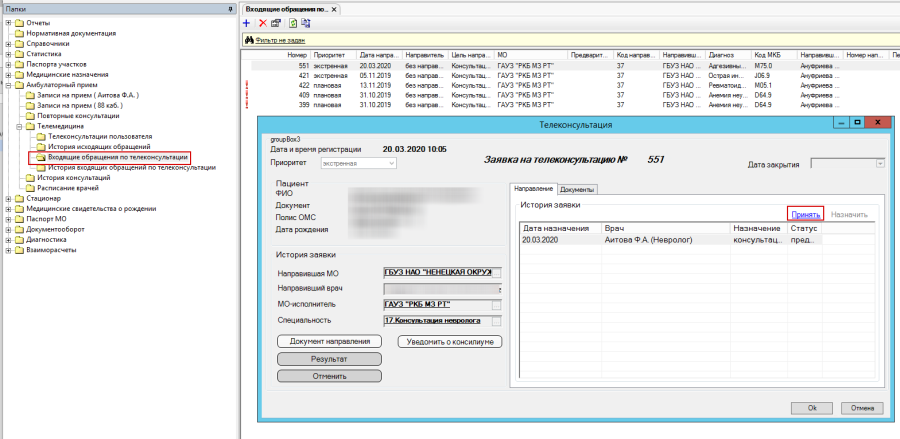Open the Дата закрытия date dropdown

click(880, 164)
